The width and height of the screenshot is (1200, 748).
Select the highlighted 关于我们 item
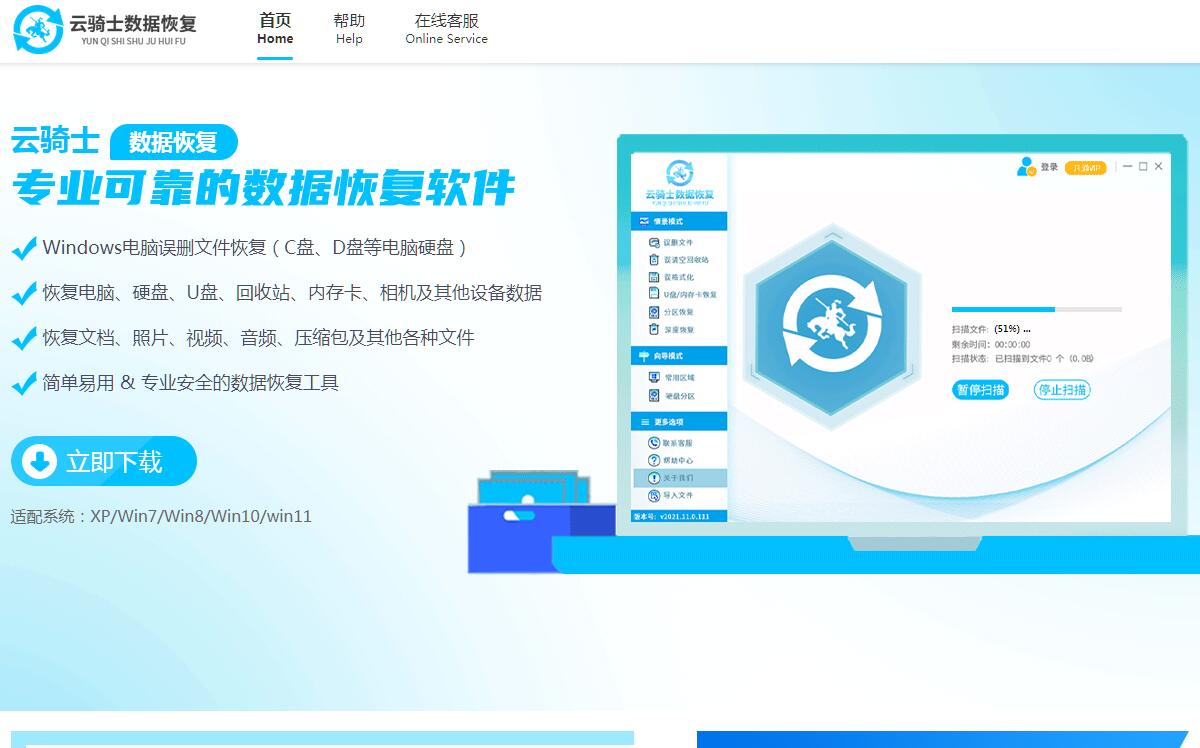(x=680, y=478)
